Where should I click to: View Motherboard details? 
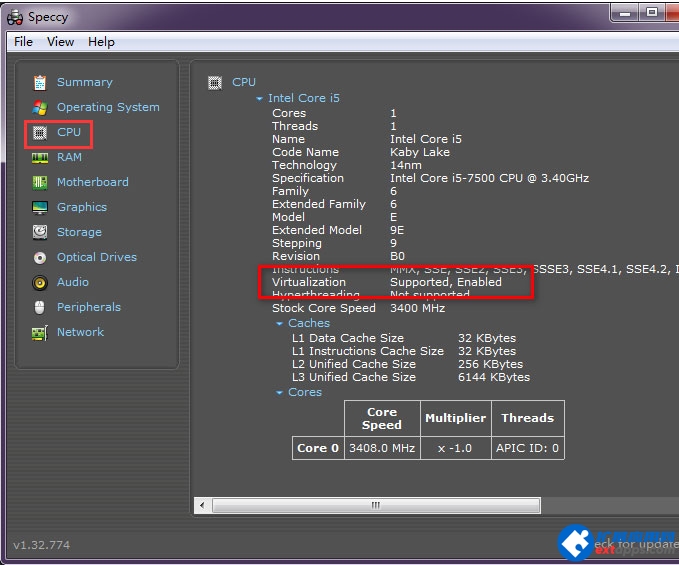pos(93,182)
